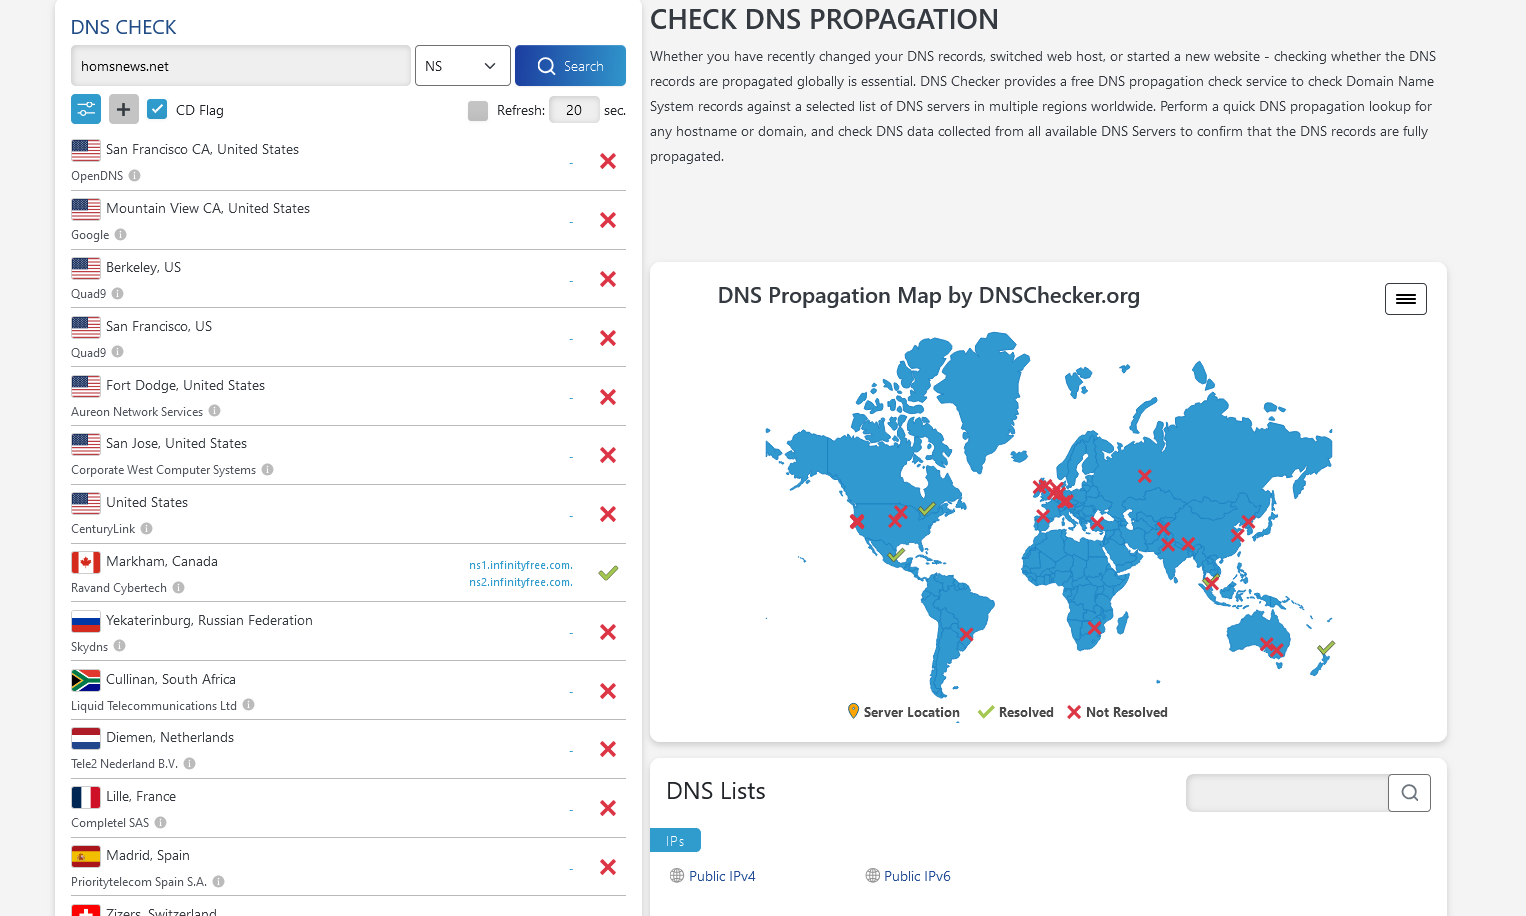Click the 'DNS CHECK' heading
This screenshot has width=1526, height=916.
123,27
